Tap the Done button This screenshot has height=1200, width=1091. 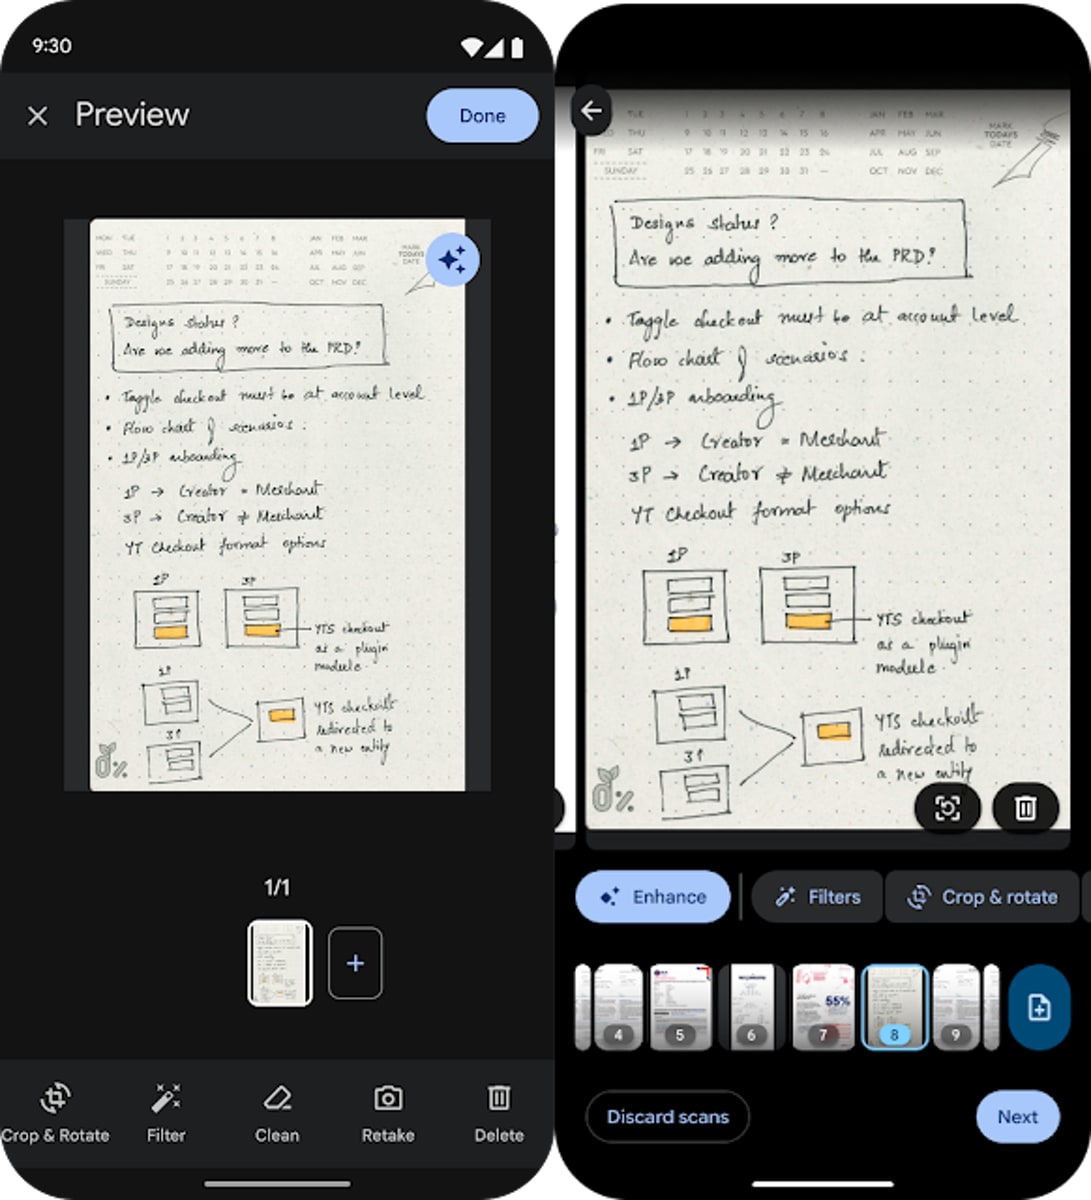pyautogui.click(x=482, y=116)
